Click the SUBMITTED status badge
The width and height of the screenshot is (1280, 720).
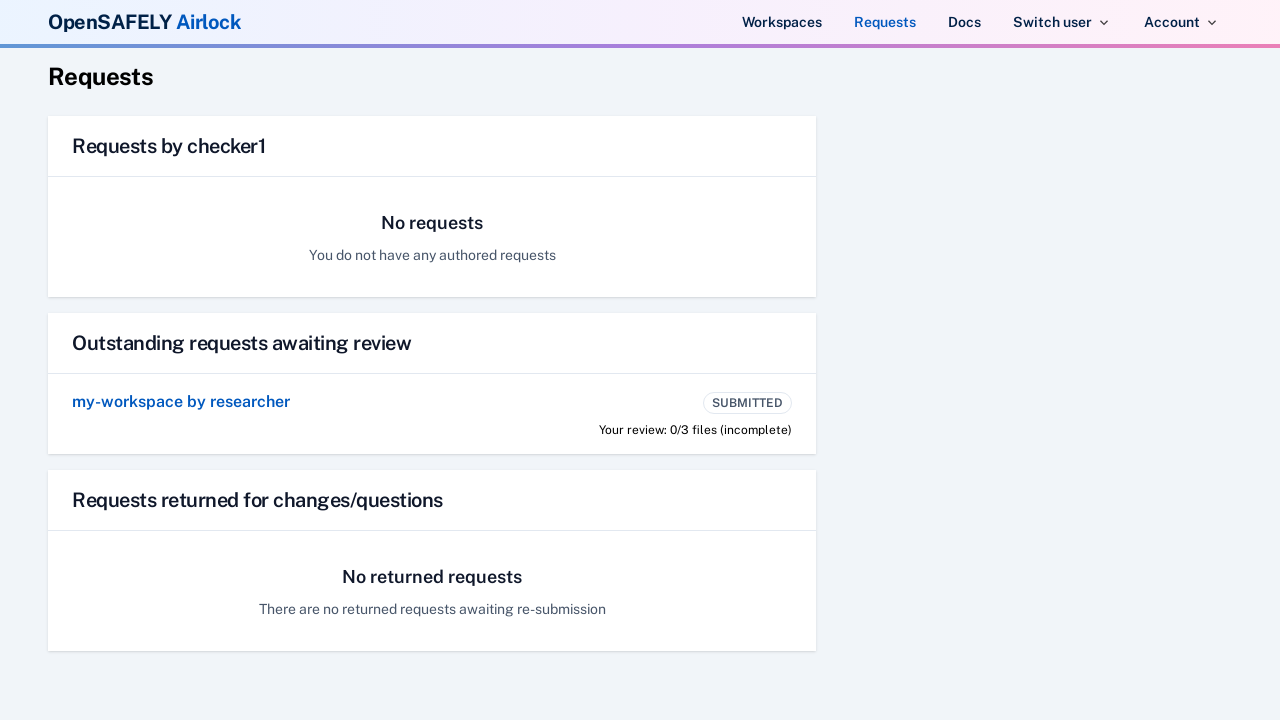point(747,403)
